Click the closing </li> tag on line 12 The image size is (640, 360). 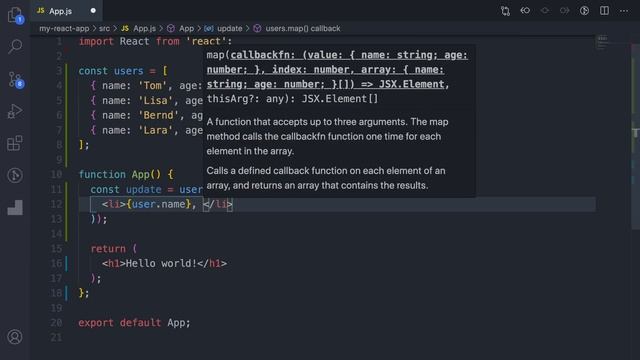pos(218,204)
